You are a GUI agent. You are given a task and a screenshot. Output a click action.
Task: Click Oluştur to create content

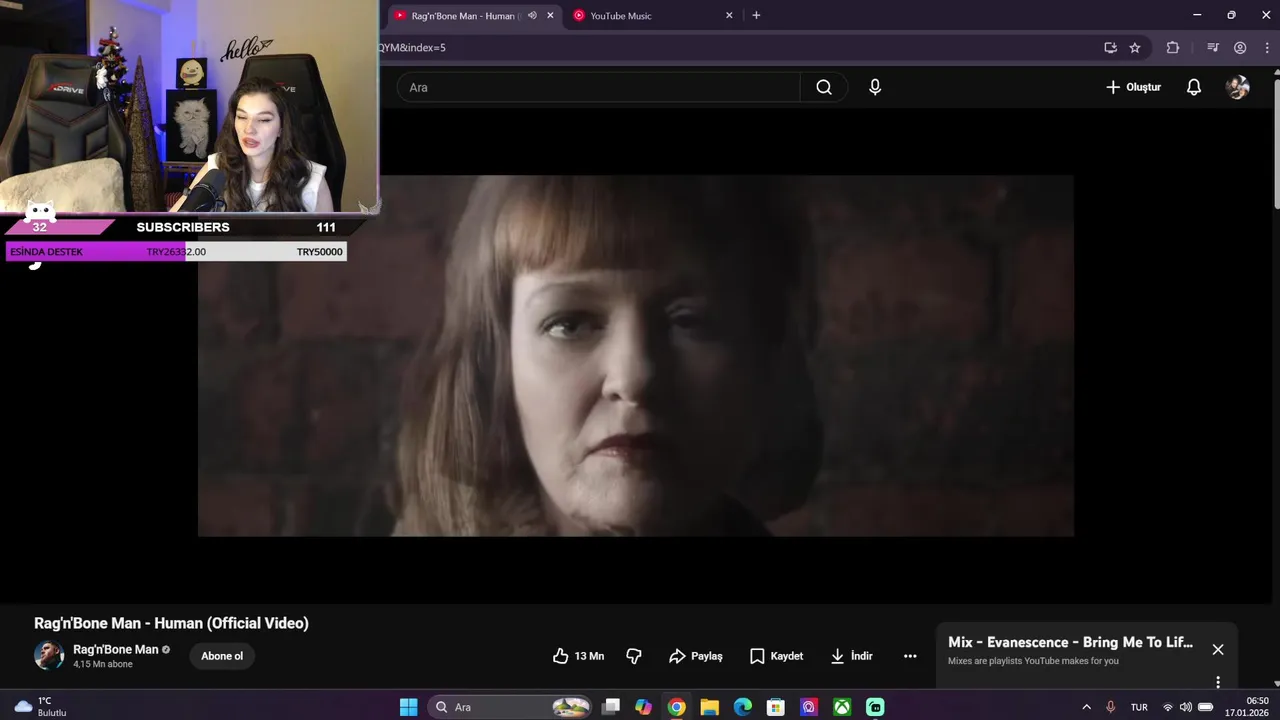point(1133,87)
